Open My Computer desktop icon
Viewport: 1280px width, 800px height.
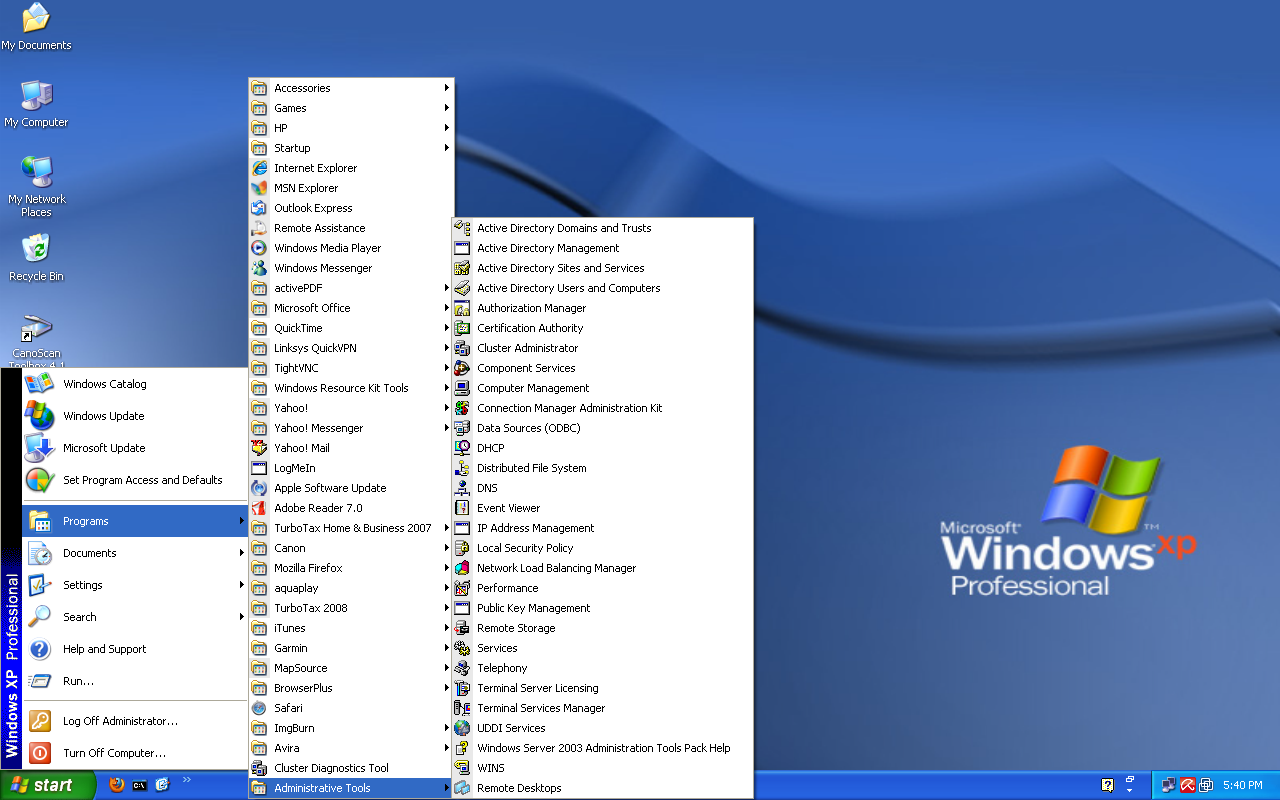pyautogui.click(x=36, y=103)
